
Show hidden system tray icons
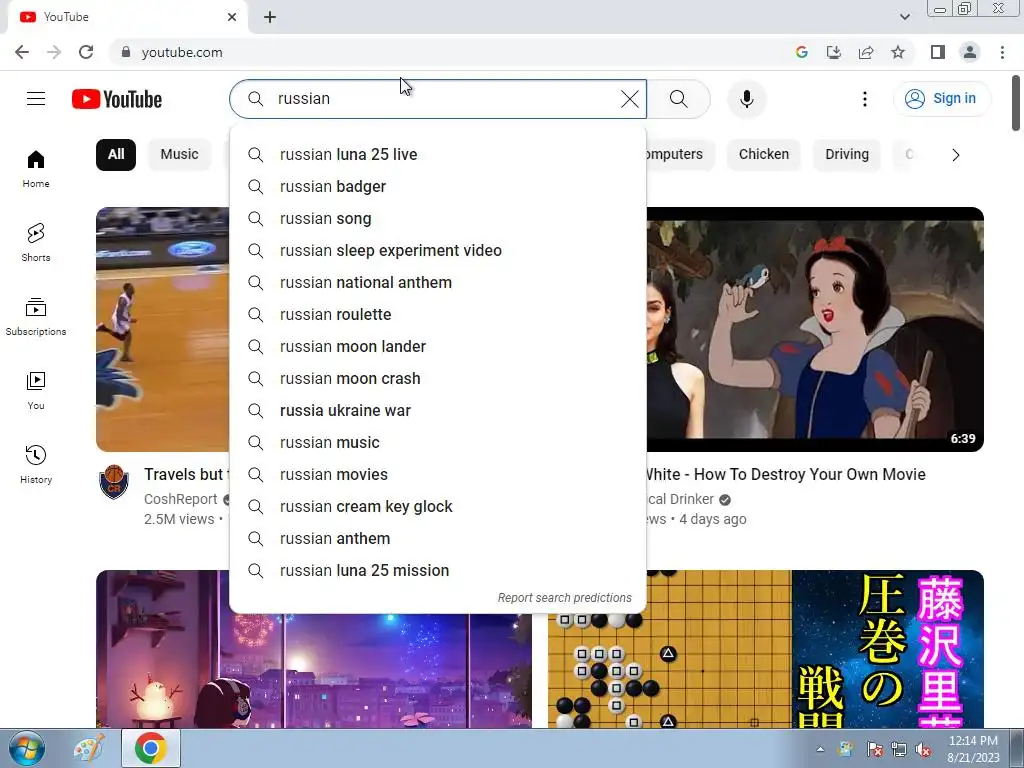pyautogui.click(x=820, y=749)
